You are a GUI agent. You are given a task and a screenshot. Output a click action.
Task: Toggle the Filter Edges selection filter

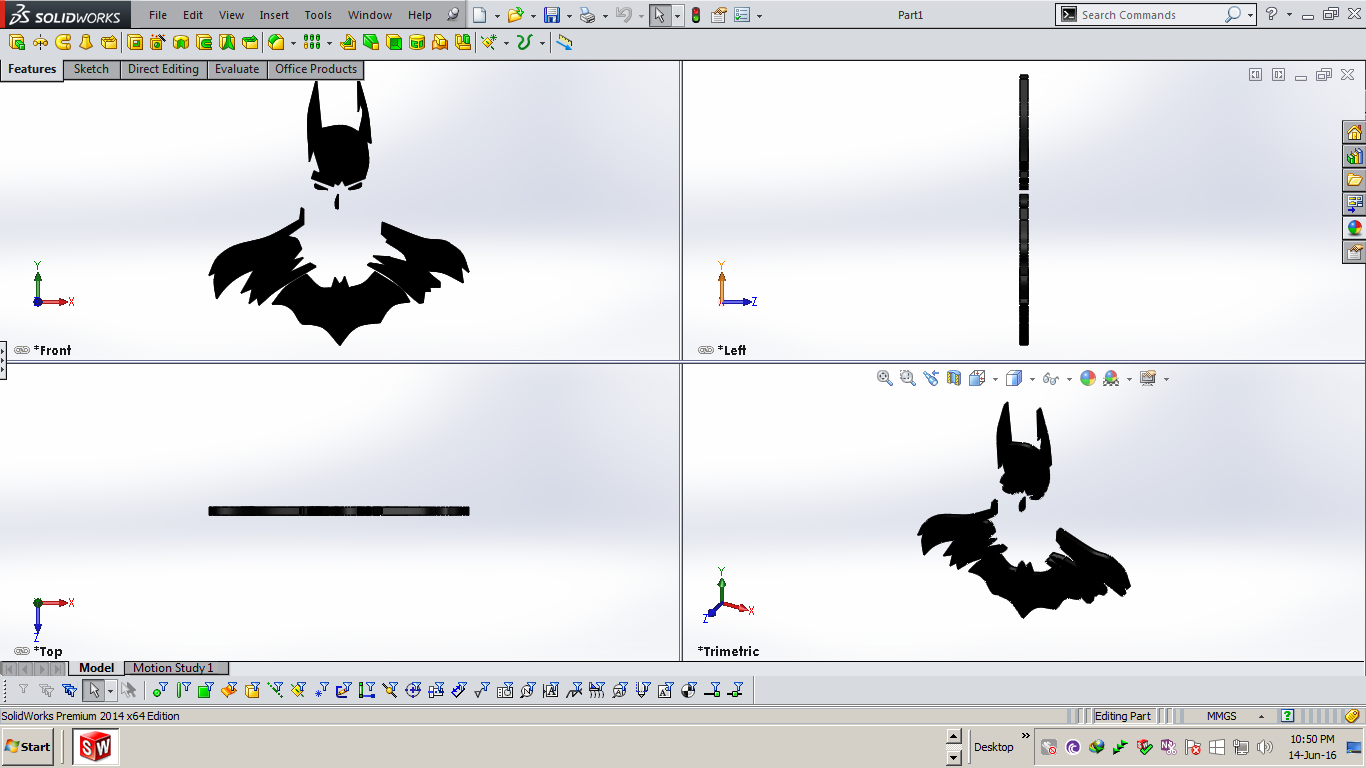pyautogui.click(x=183, y=690)
